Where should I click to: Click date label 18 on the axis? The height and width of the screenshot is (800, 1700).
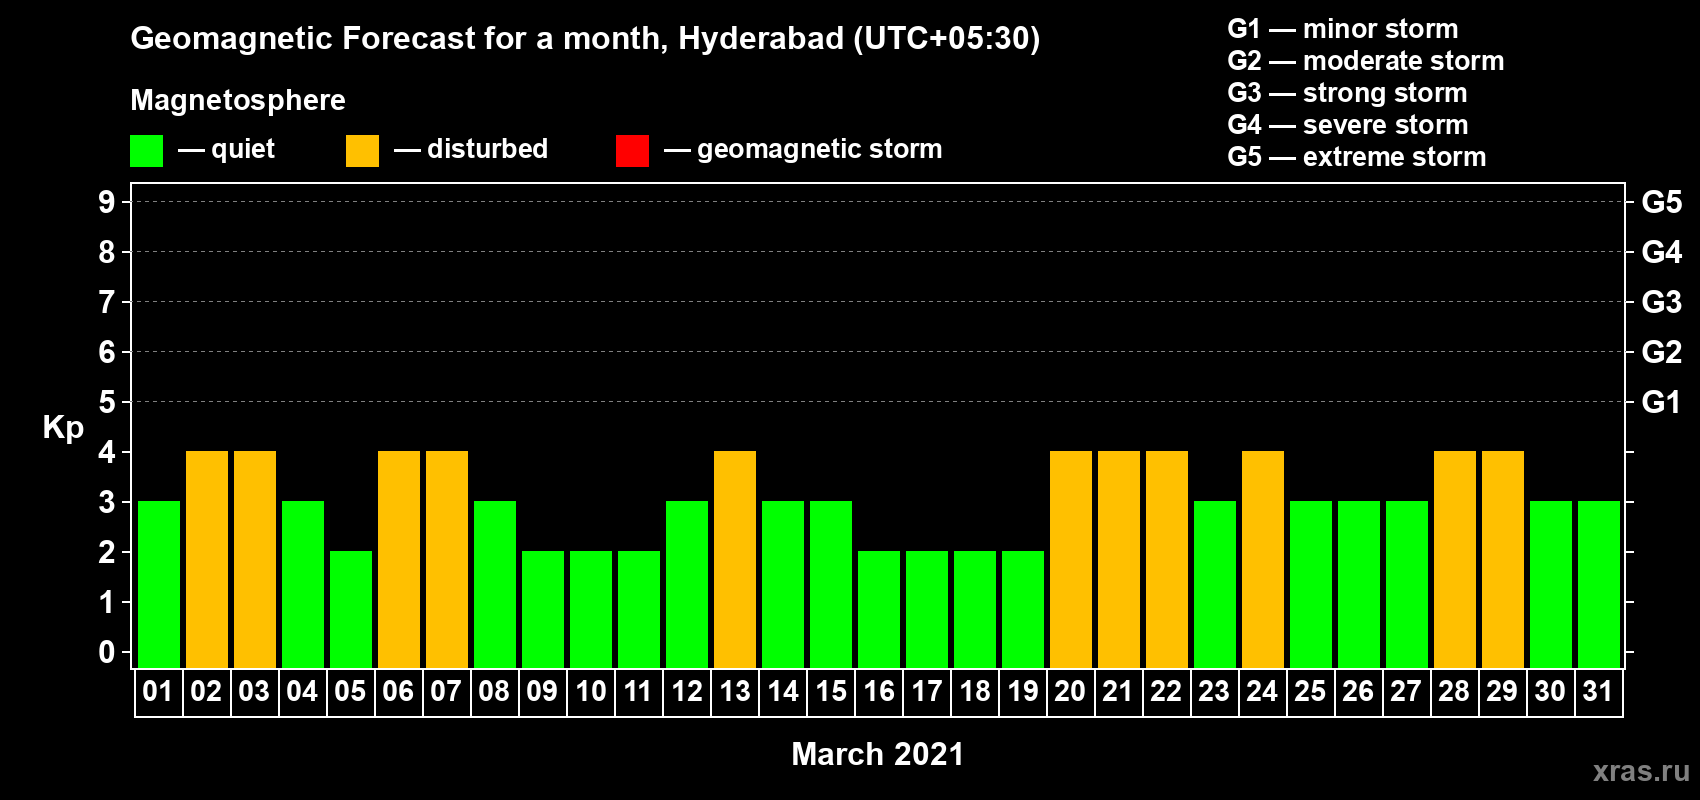tap(975, 692)
